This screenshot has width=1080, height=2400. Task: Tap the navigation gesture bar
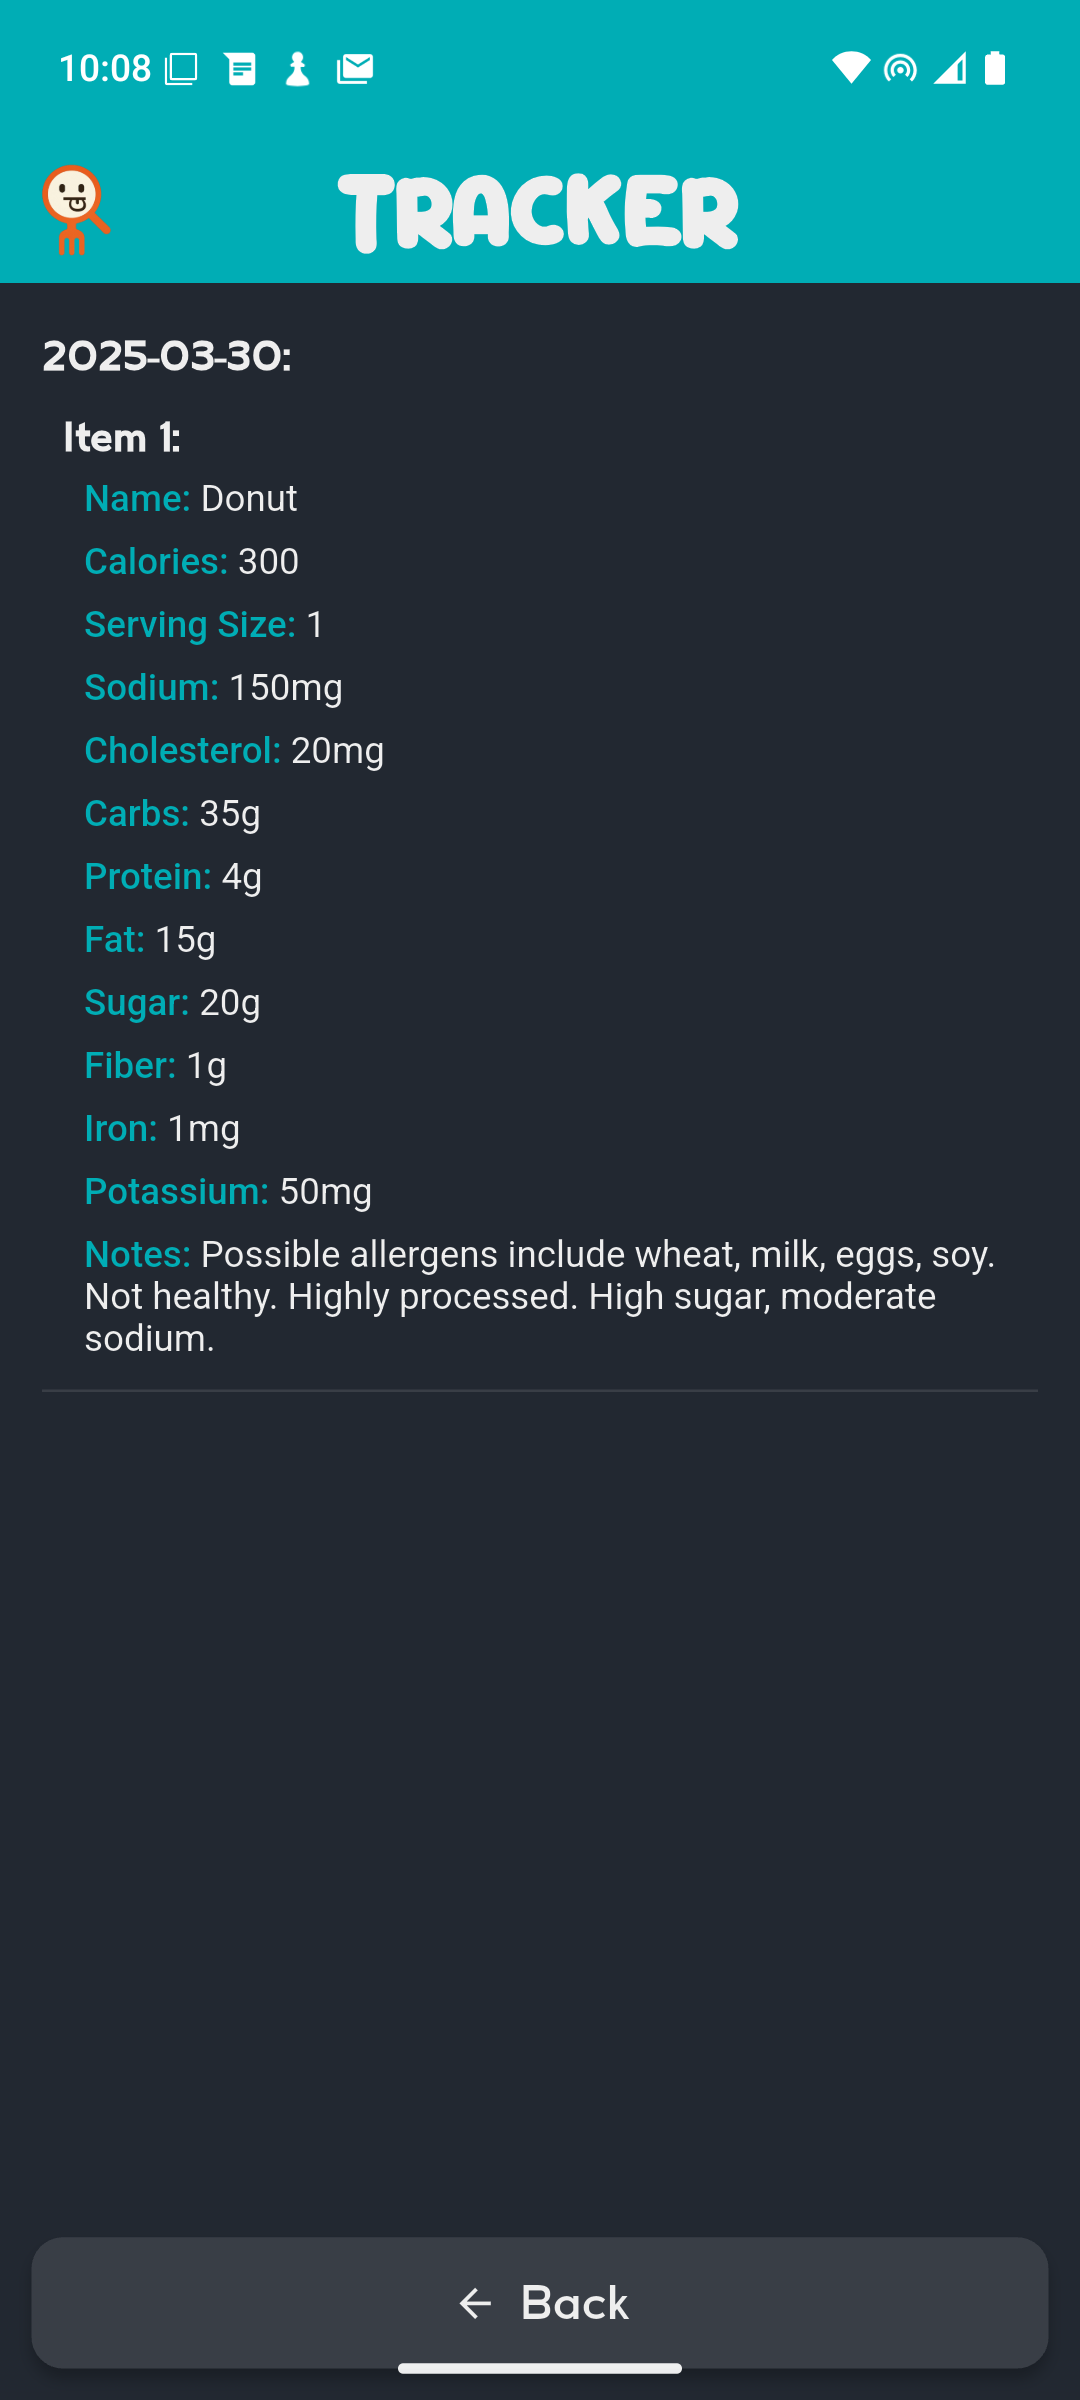540,2368
